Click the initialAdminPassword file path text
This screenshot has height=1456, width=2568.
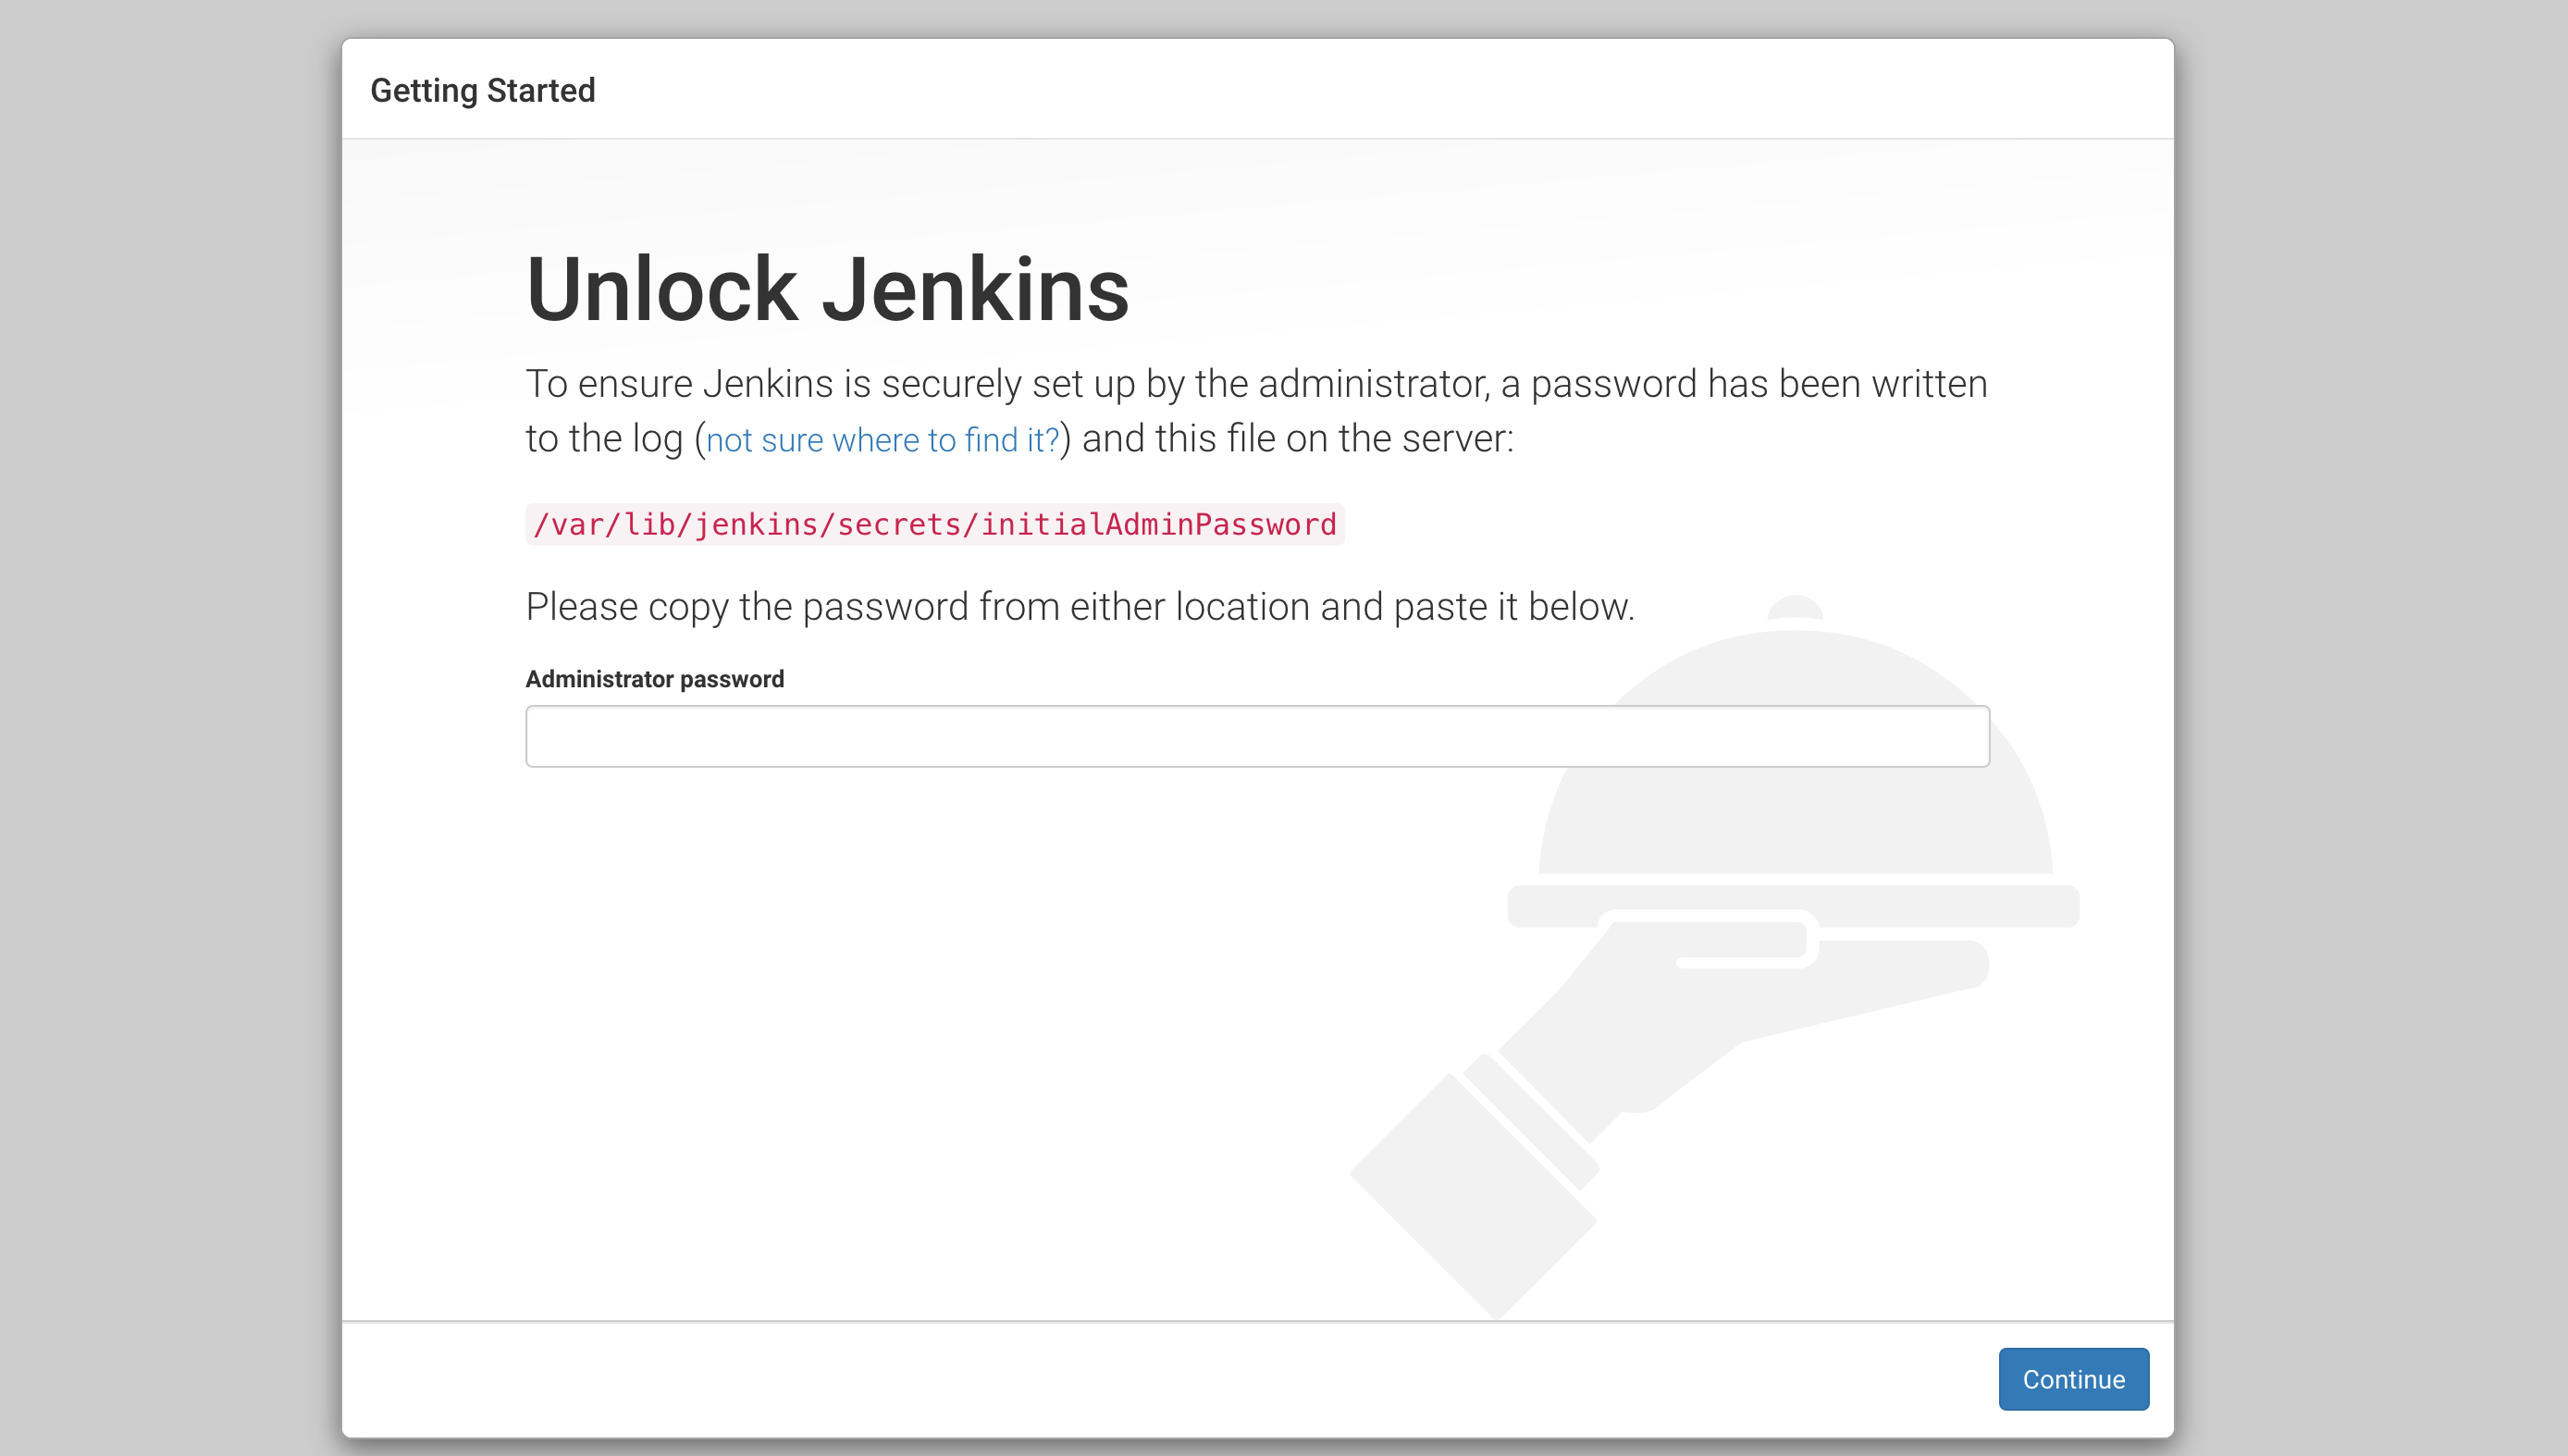(934, 524)
